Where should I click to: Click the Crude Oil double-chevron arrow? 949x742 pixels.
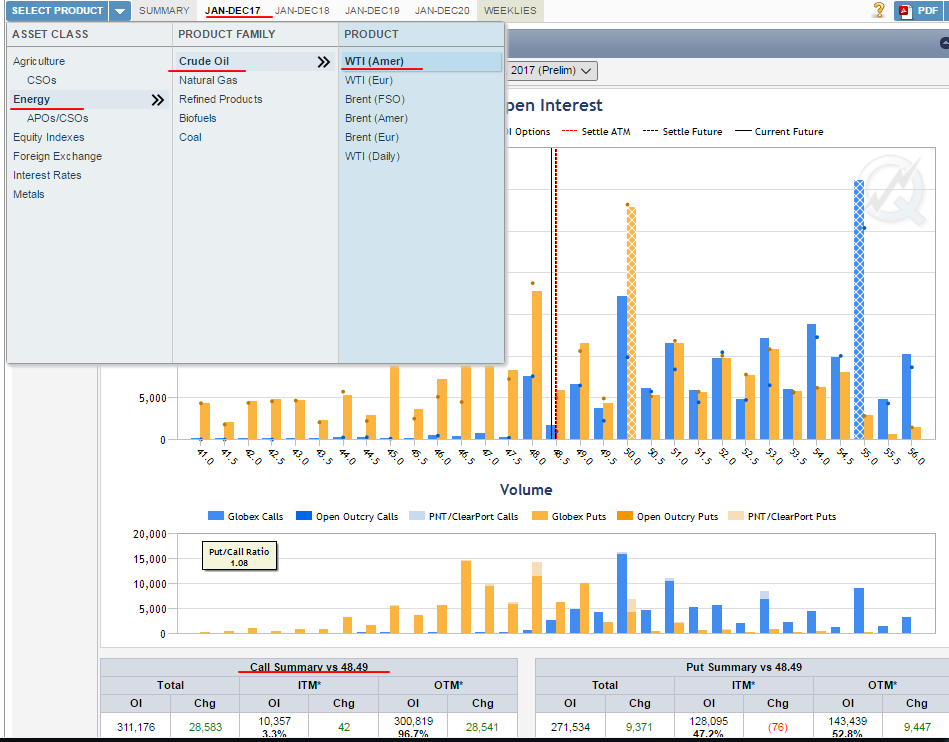coord(324,62)
